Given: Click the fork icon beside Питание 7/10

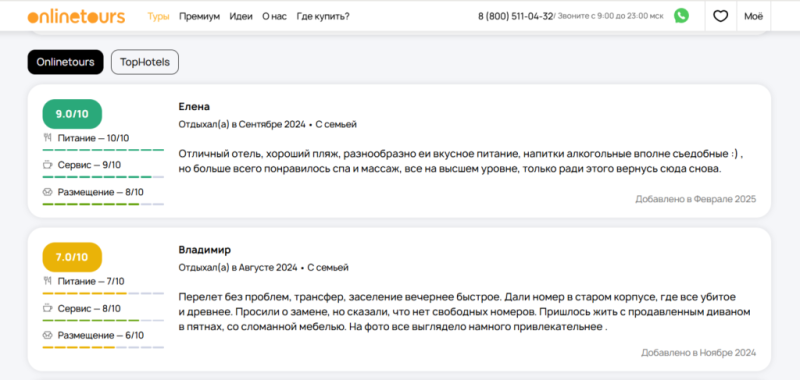Looking at the screenshot, I should pyautogui.click(x=47, y=281).
